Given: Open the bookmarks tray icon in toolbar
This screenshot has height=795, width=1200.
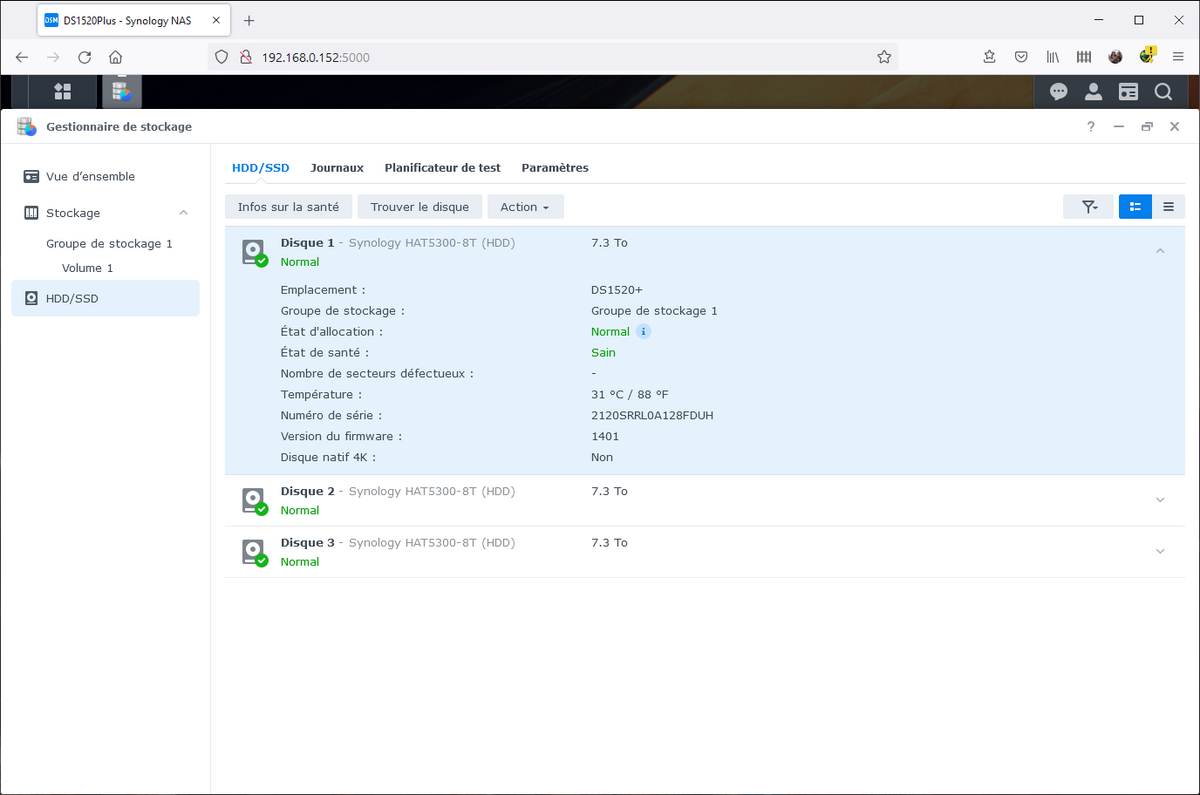Looking at the screenshot, I should pos(989,57).
